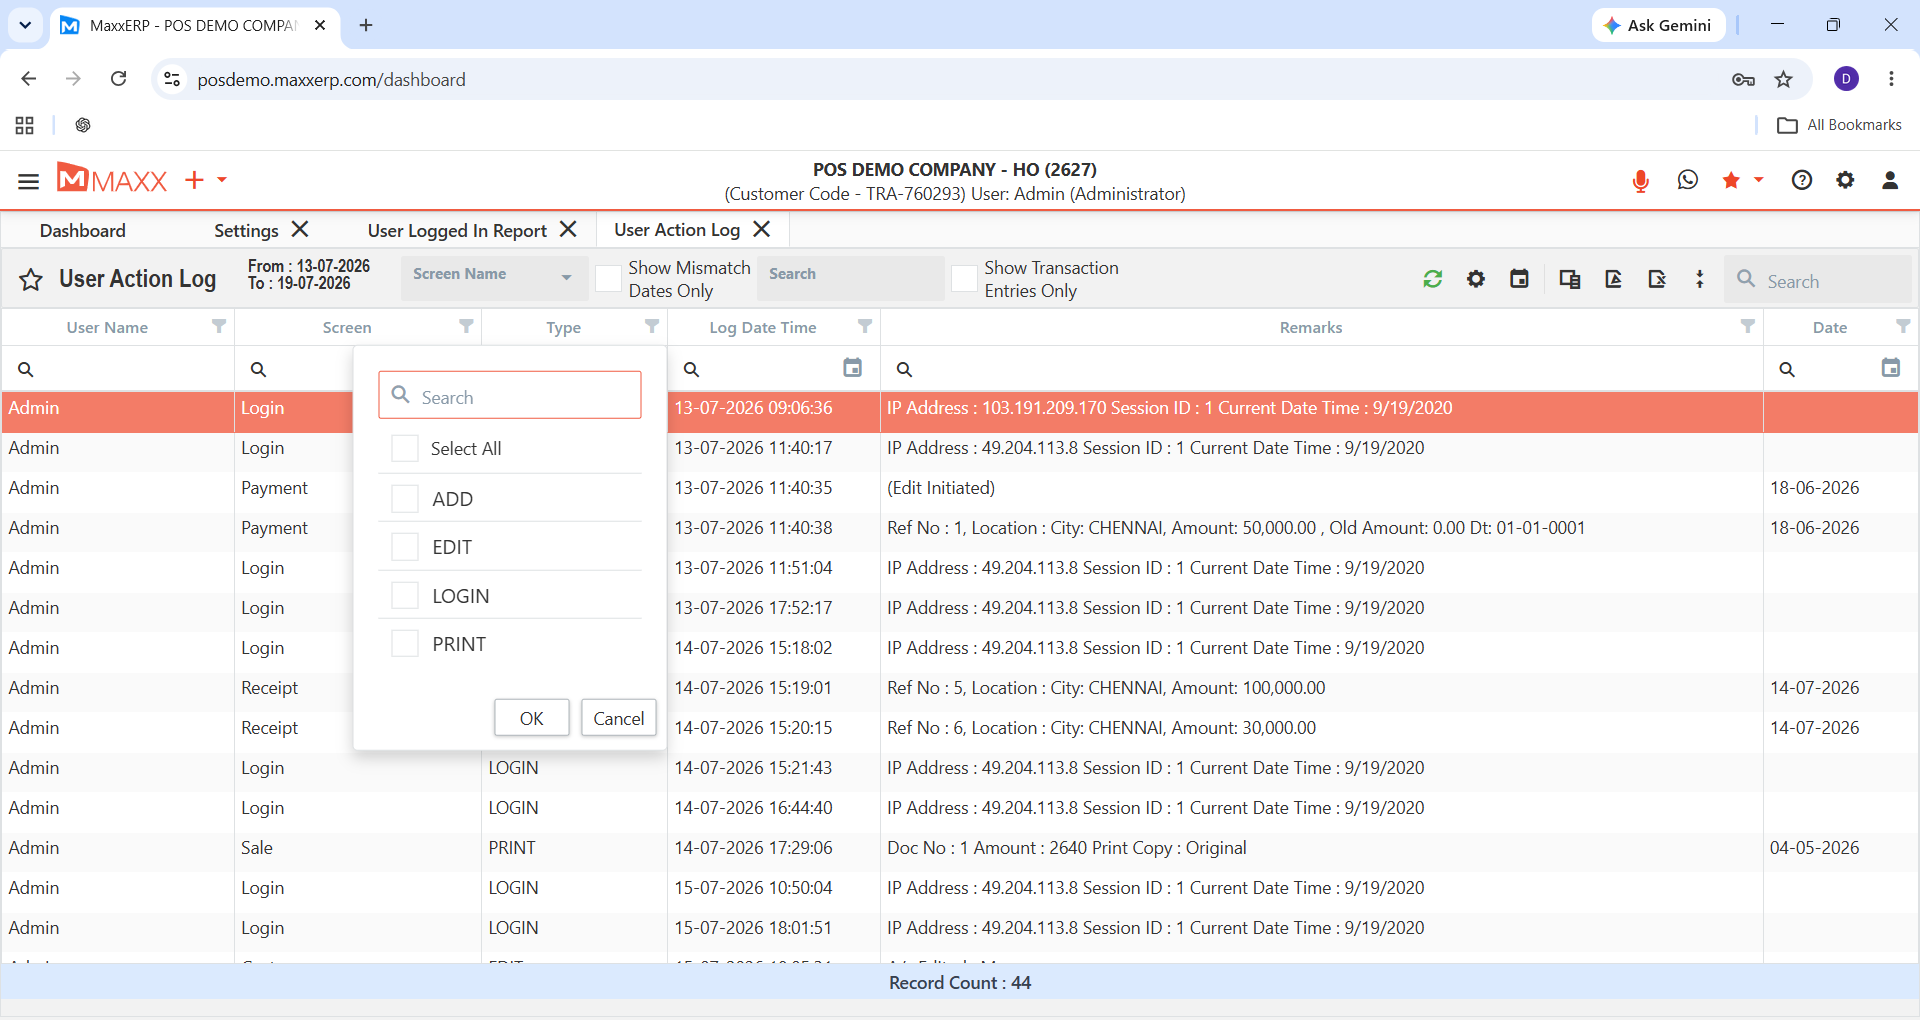Open the hamburger navigation menu
This screenshot has width=1920, height=1020.
pyautogui.click(x=28, y=181)
